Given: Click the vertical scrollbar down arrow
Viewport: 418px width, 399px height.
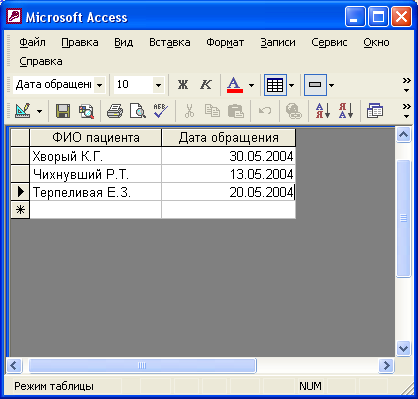Looking at the screenshot, I should point(403,349).
